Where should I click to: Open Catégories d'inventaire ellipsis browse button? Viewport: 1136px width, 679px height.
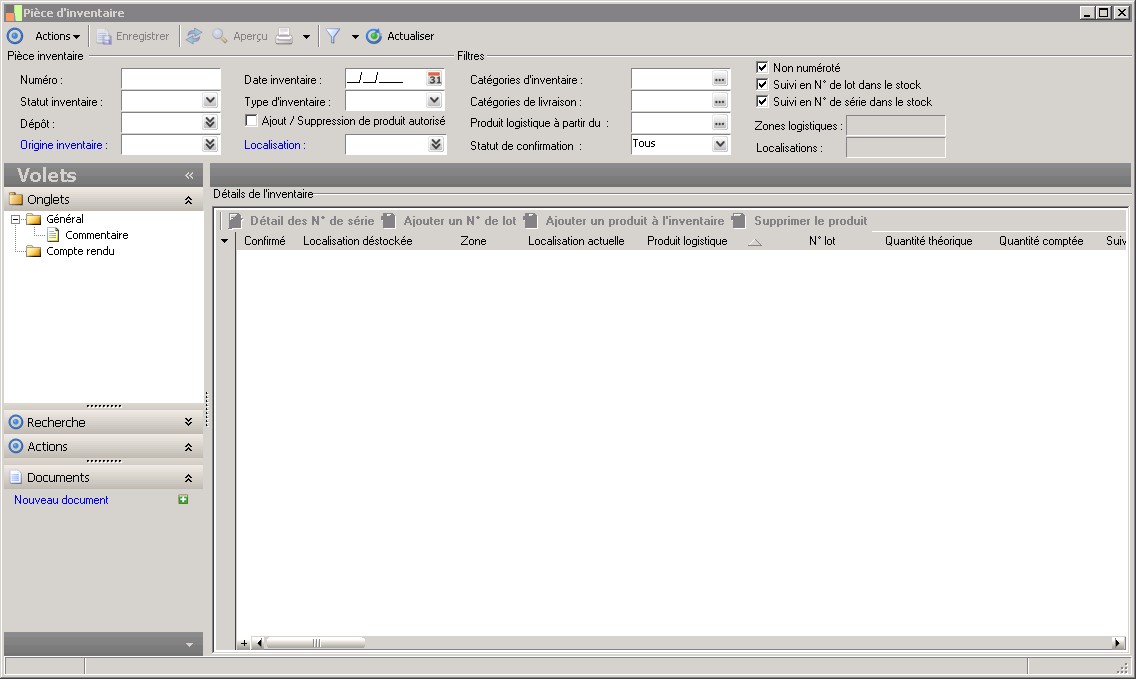[719, 80]
